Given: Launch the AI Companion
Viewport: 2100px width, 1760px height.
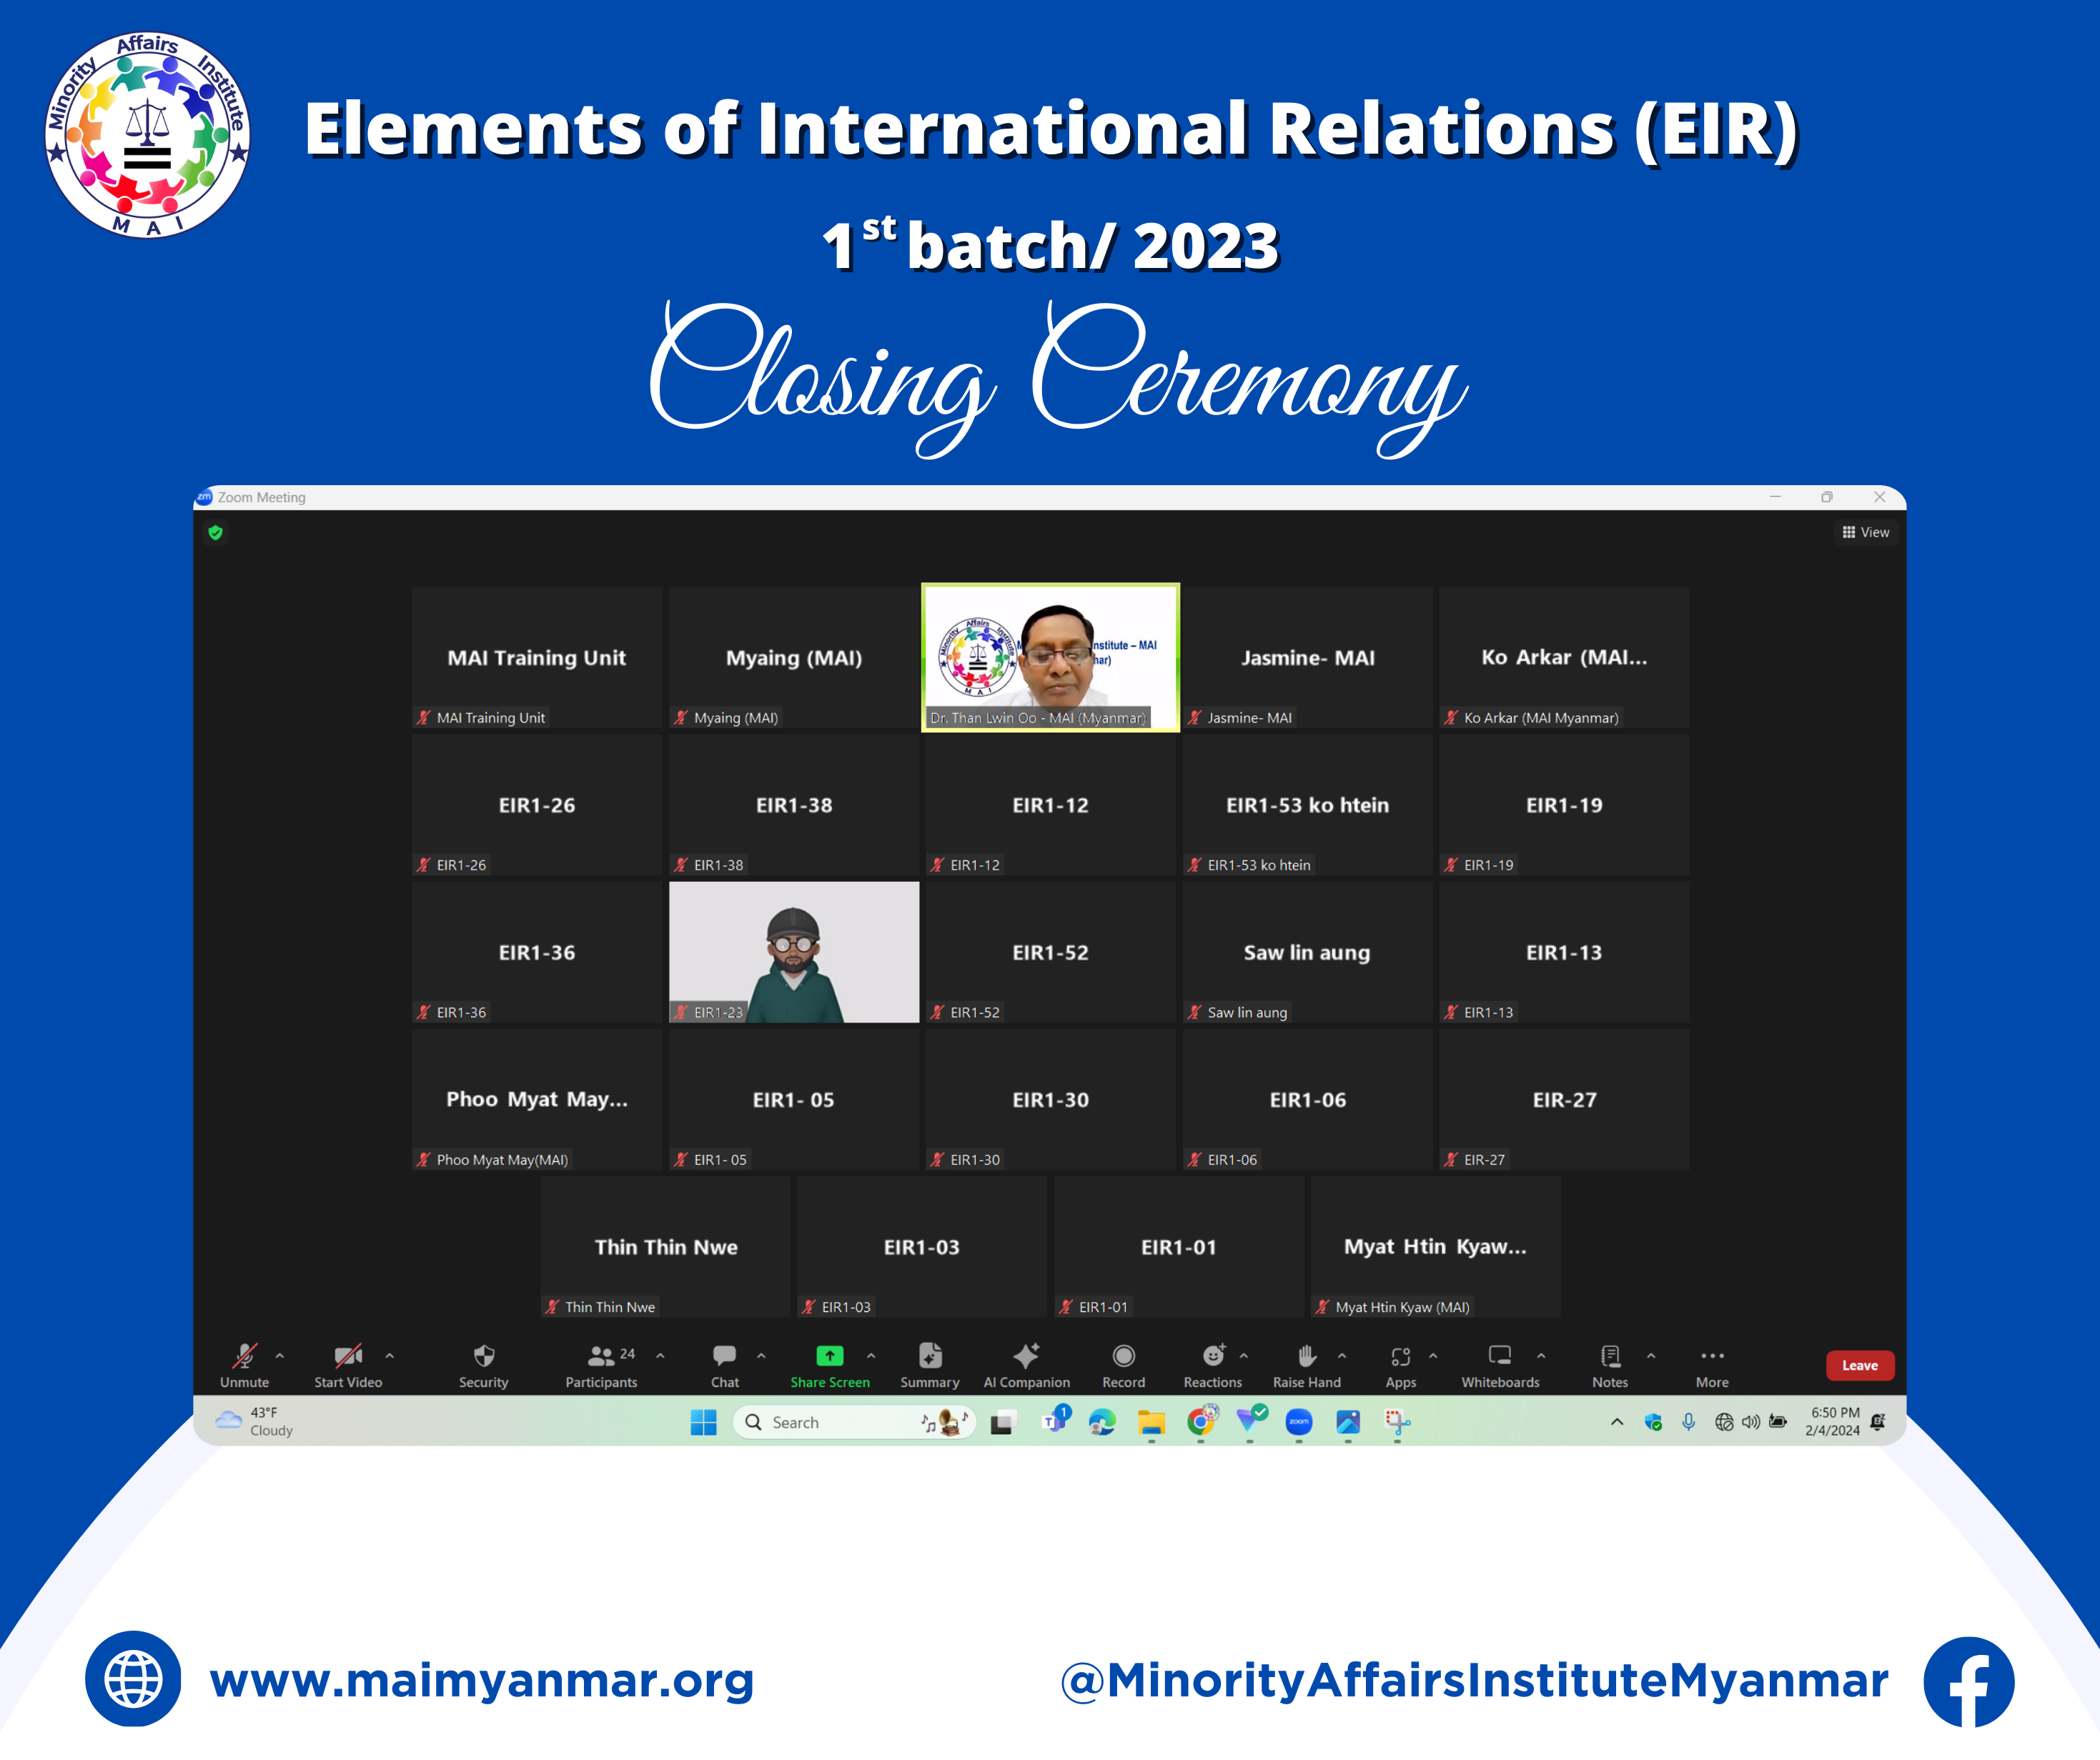Looking at the screenshot, I should (1027, 1366).
